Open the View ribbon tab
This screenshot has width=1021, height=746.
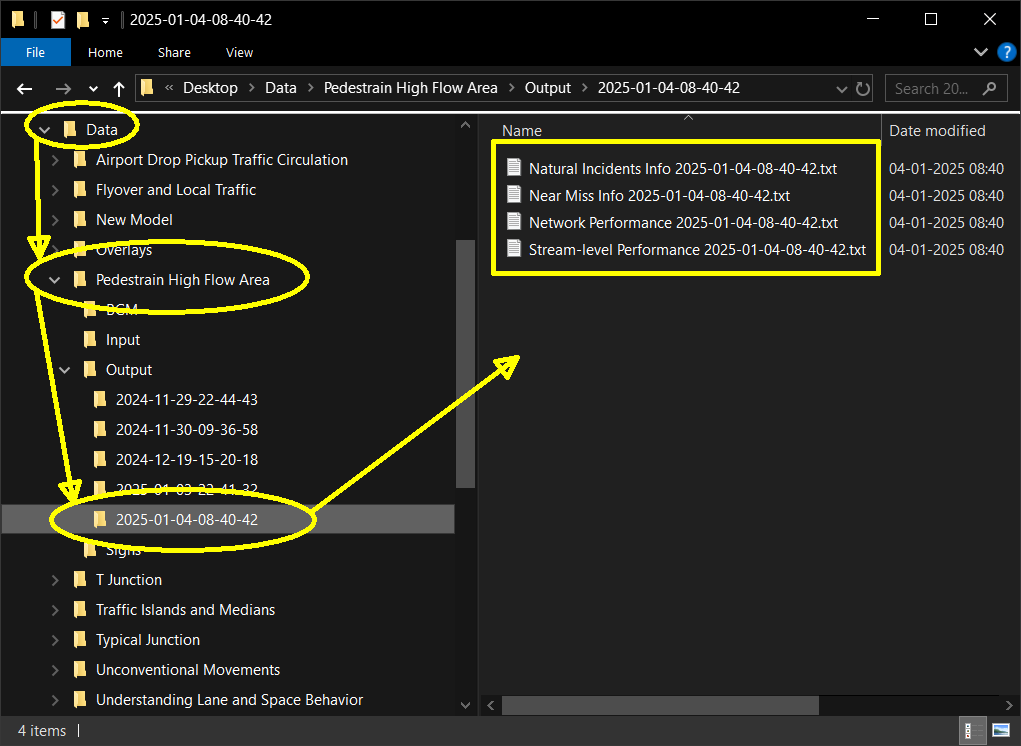239,52
